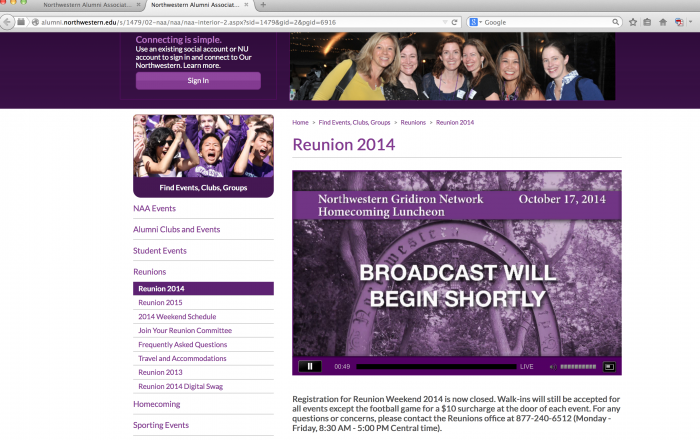The width and height of the screenshot is (700, 440).
Task: Open Homecoming sidebar item
Action: pyautogui.click(x=157, y=404)
